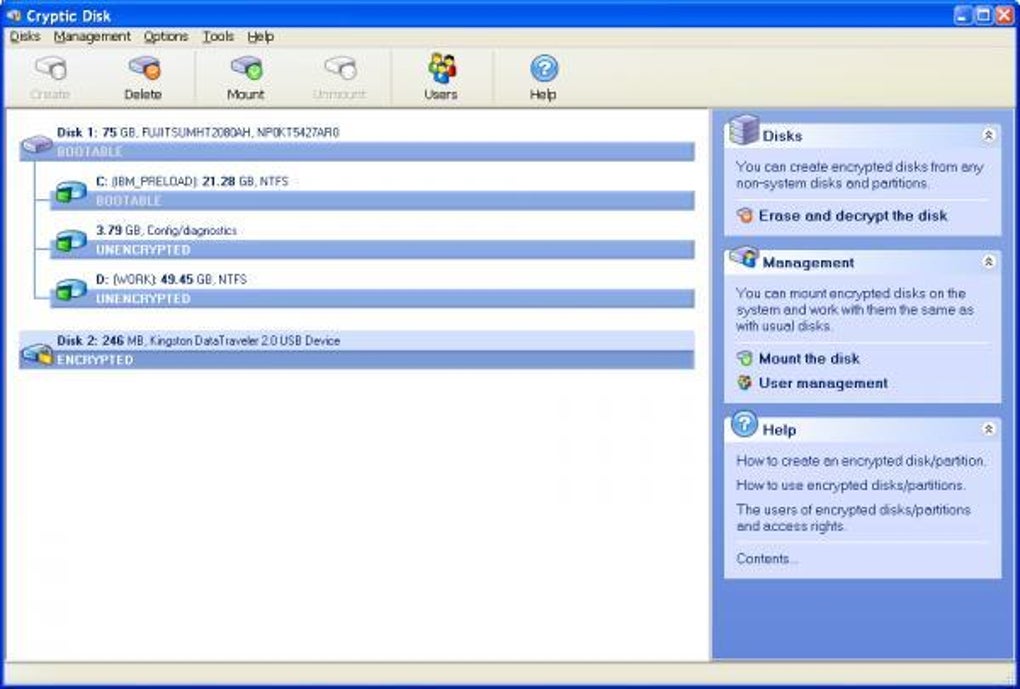This screenshot has height=689, width=1020.
Task: Open the Contents... help link
Action: [767, 558]
